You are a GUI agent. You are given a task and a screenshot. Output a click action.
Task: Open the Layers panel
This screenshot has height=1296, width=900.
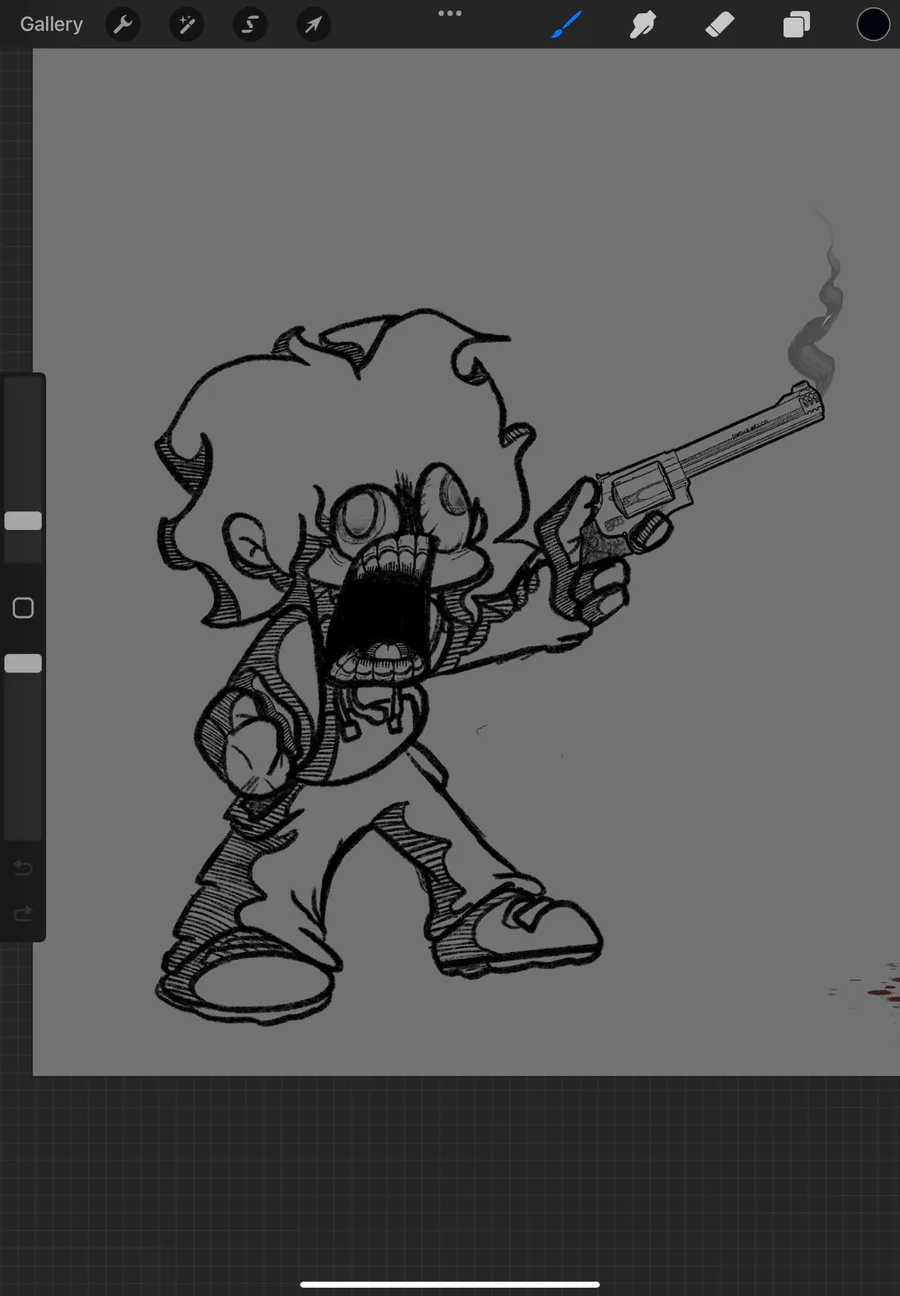tap(797, 24)
